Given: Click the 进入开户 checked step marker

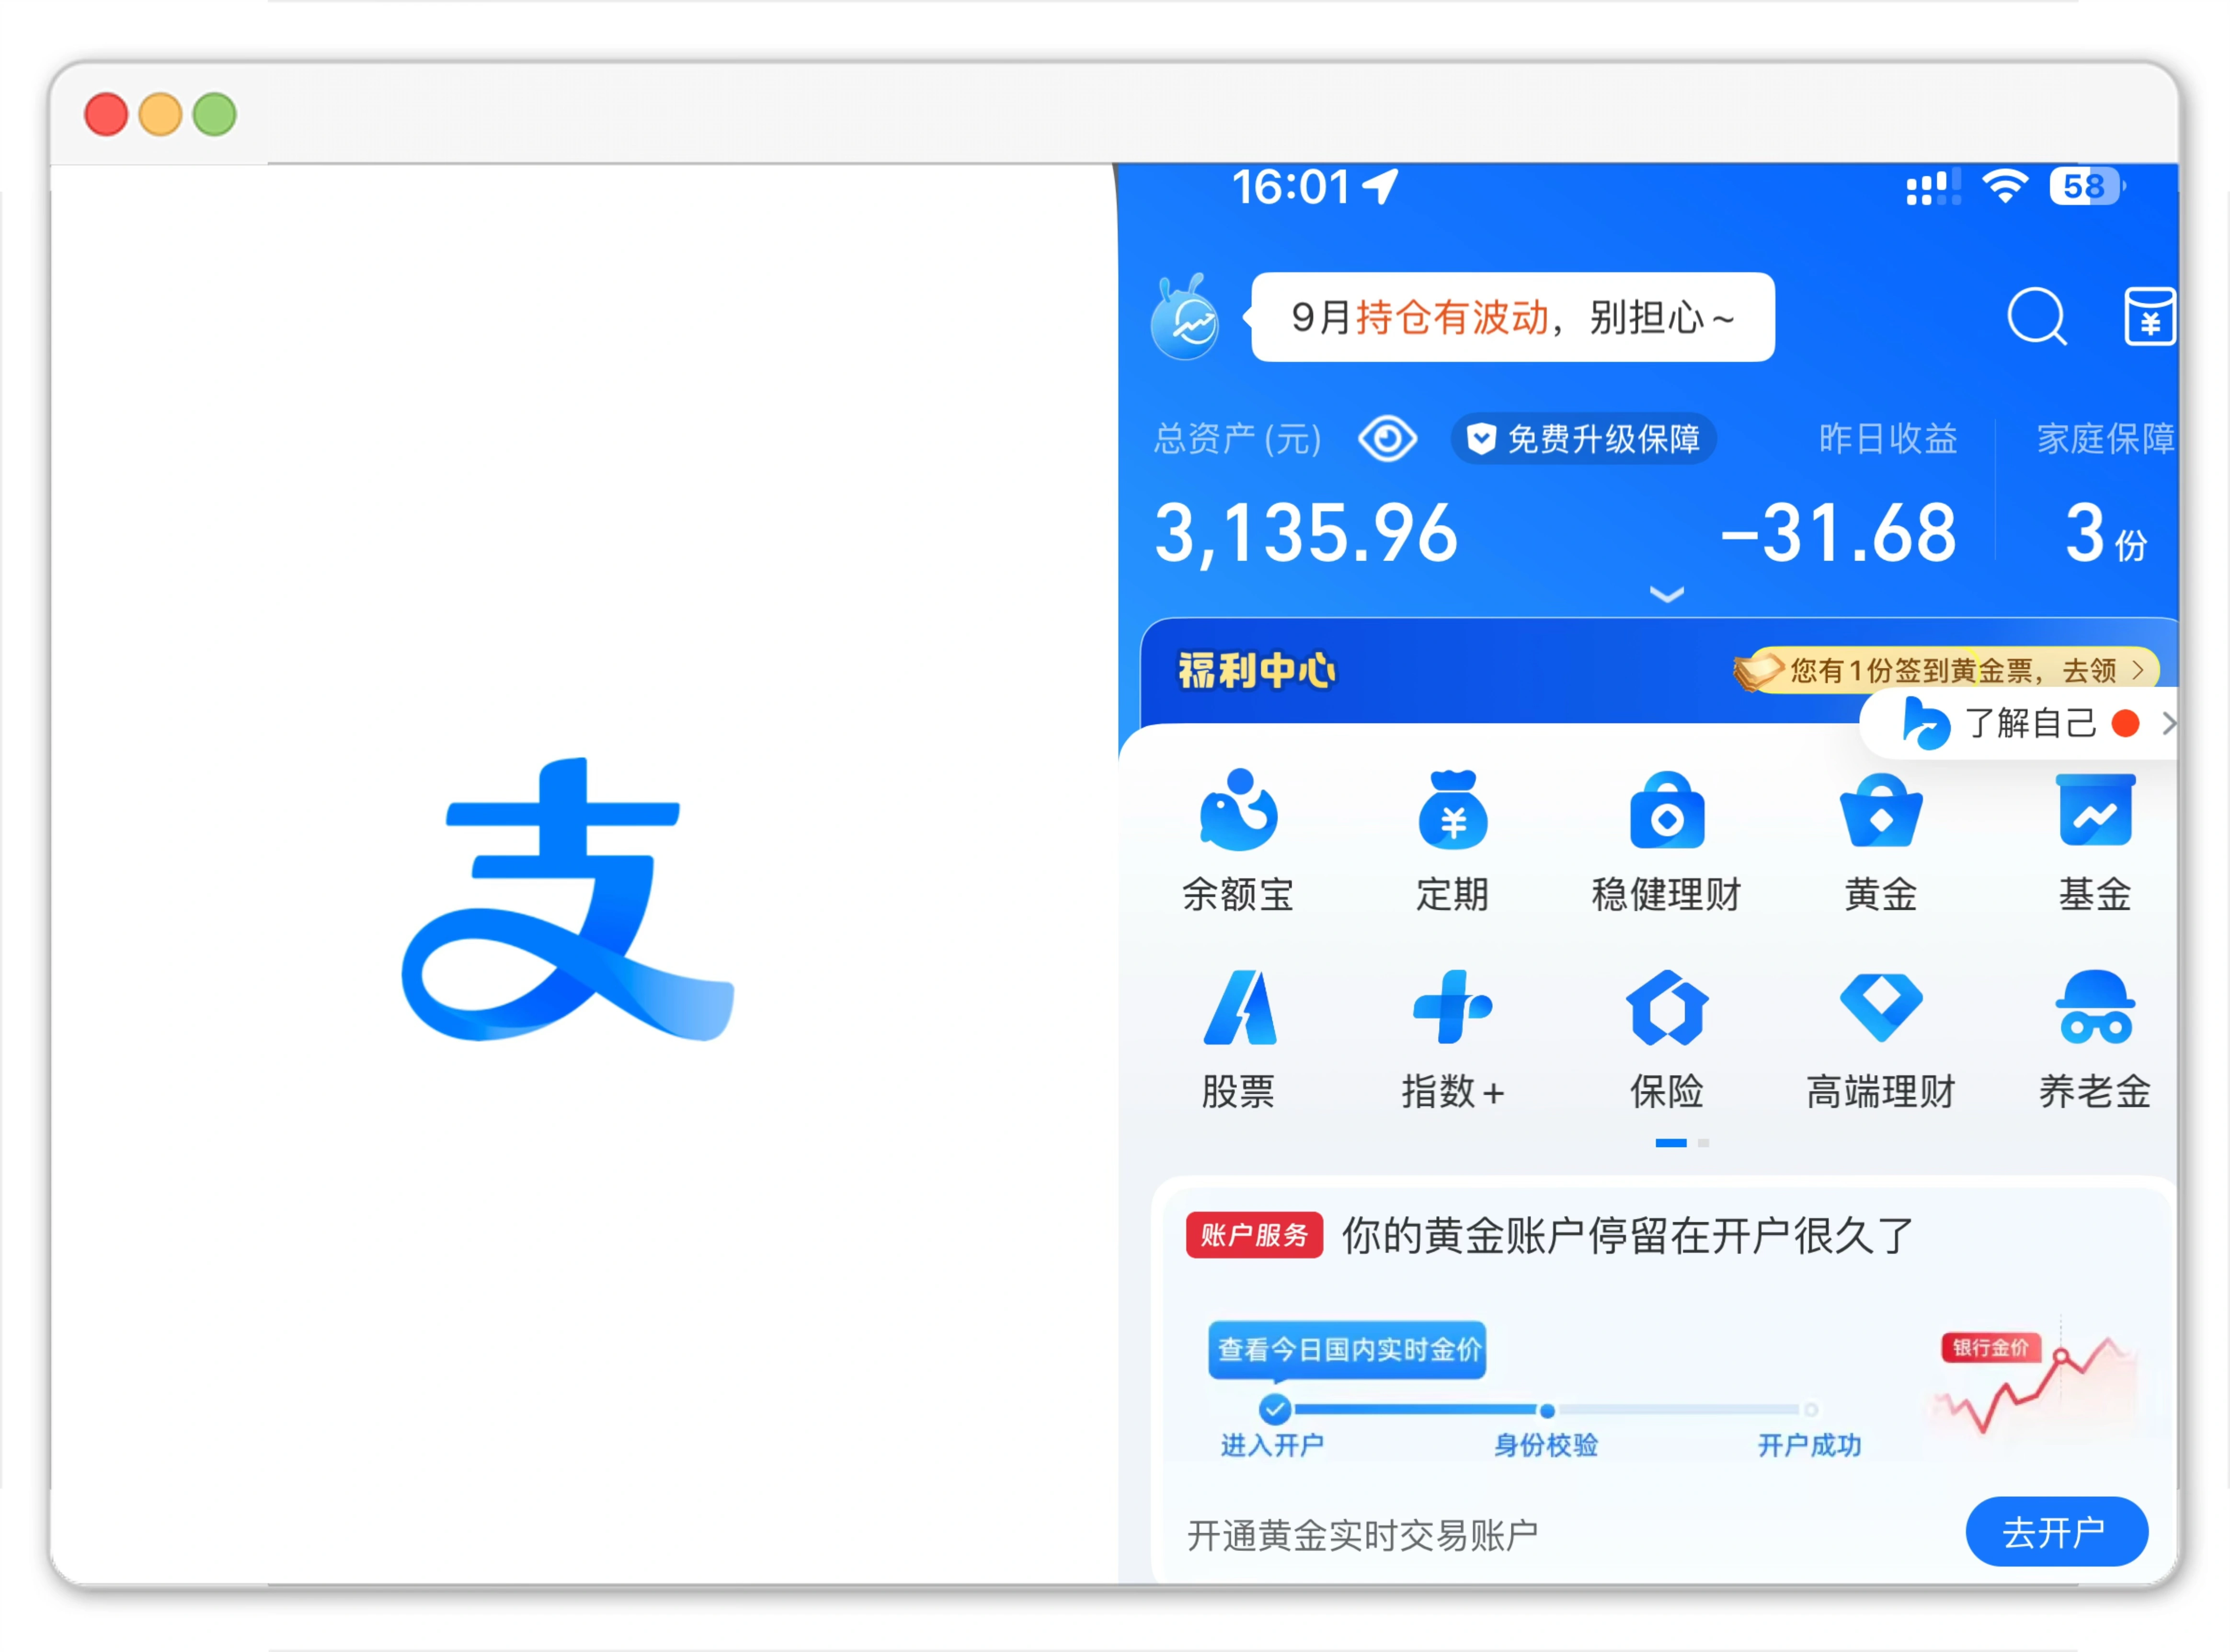Looking at the screenshot, I should click(x=1274, y=1409).
